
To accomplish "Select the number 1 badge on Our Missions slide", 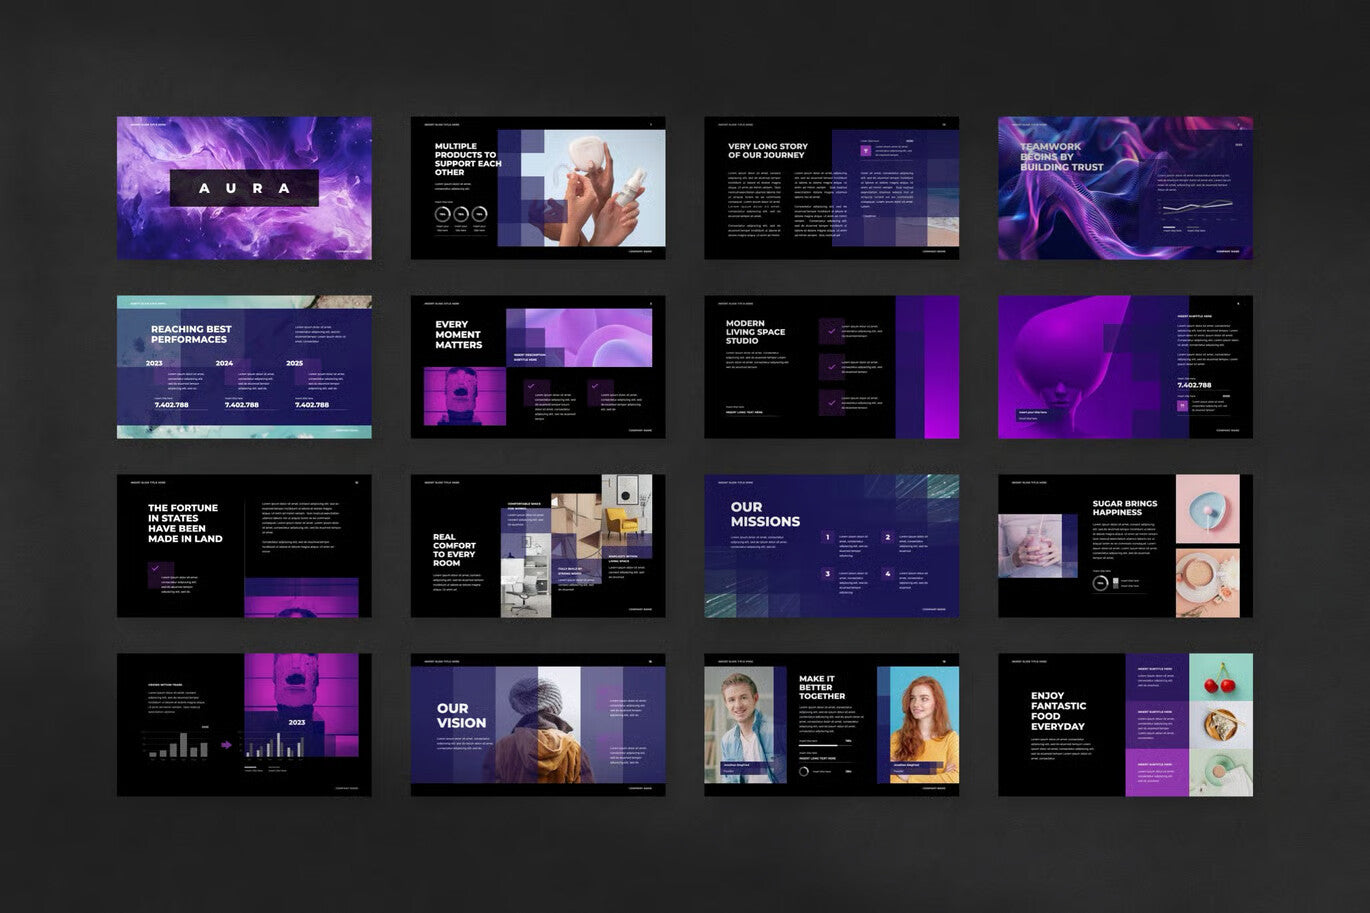I will click(827, 537).
